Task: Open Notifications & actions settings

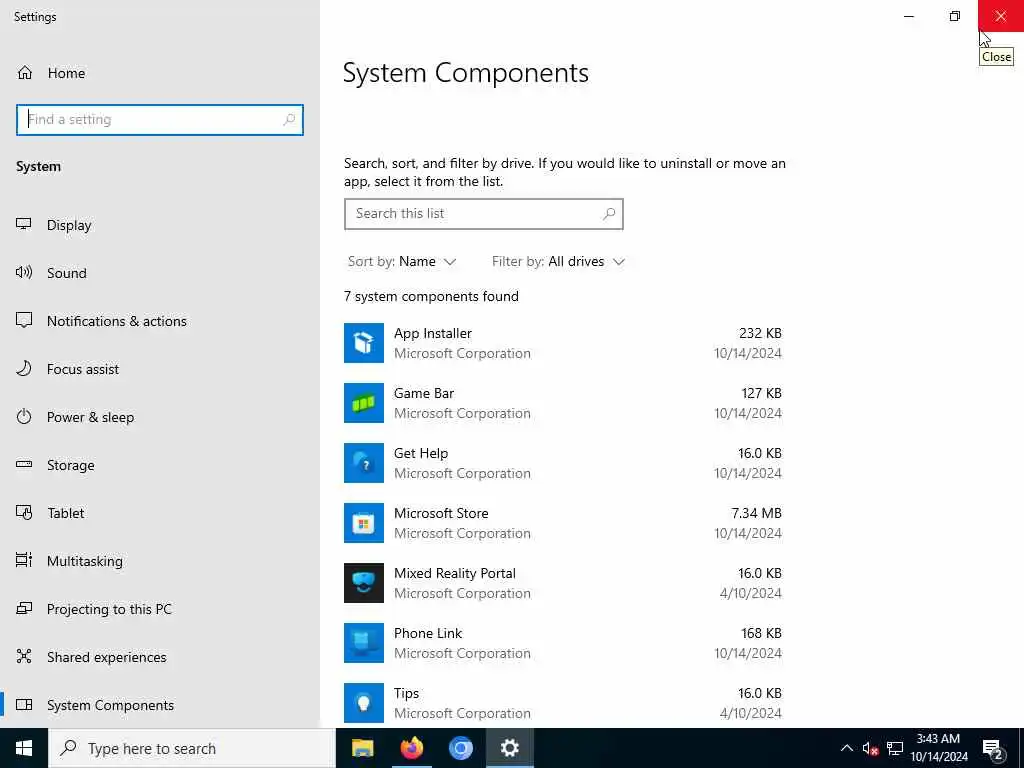Action: point(160,321)
